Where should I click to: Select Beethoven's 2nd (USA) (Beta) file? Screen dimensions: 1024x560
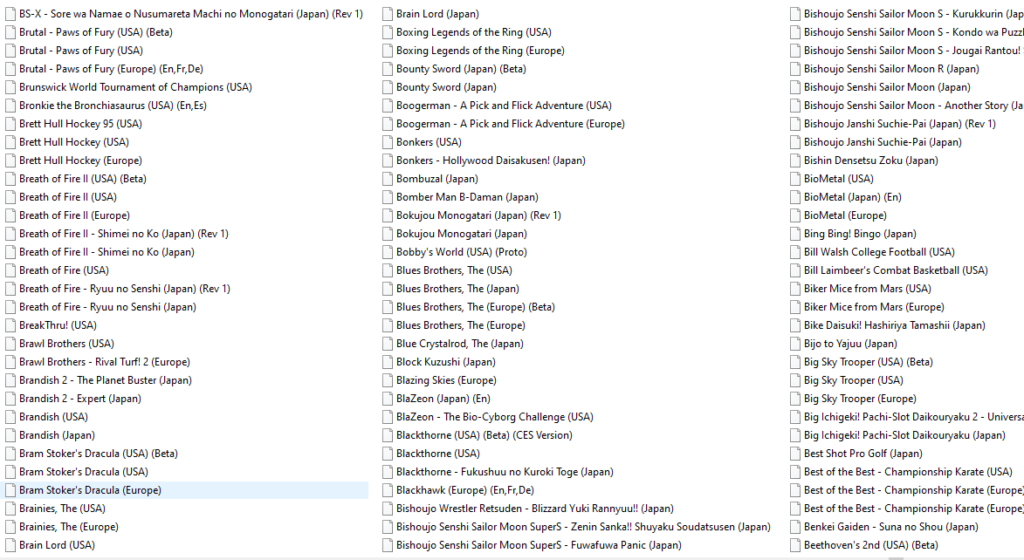click(870, 545)
